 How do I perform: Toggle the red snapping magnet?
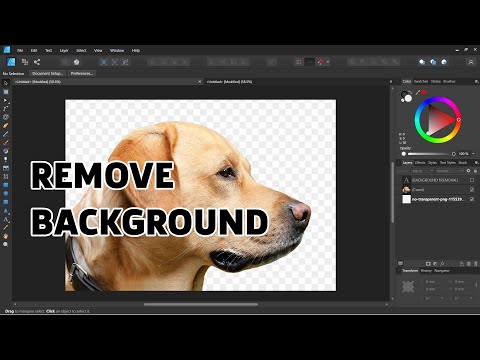pyautogui.click(x=320, y=62)
